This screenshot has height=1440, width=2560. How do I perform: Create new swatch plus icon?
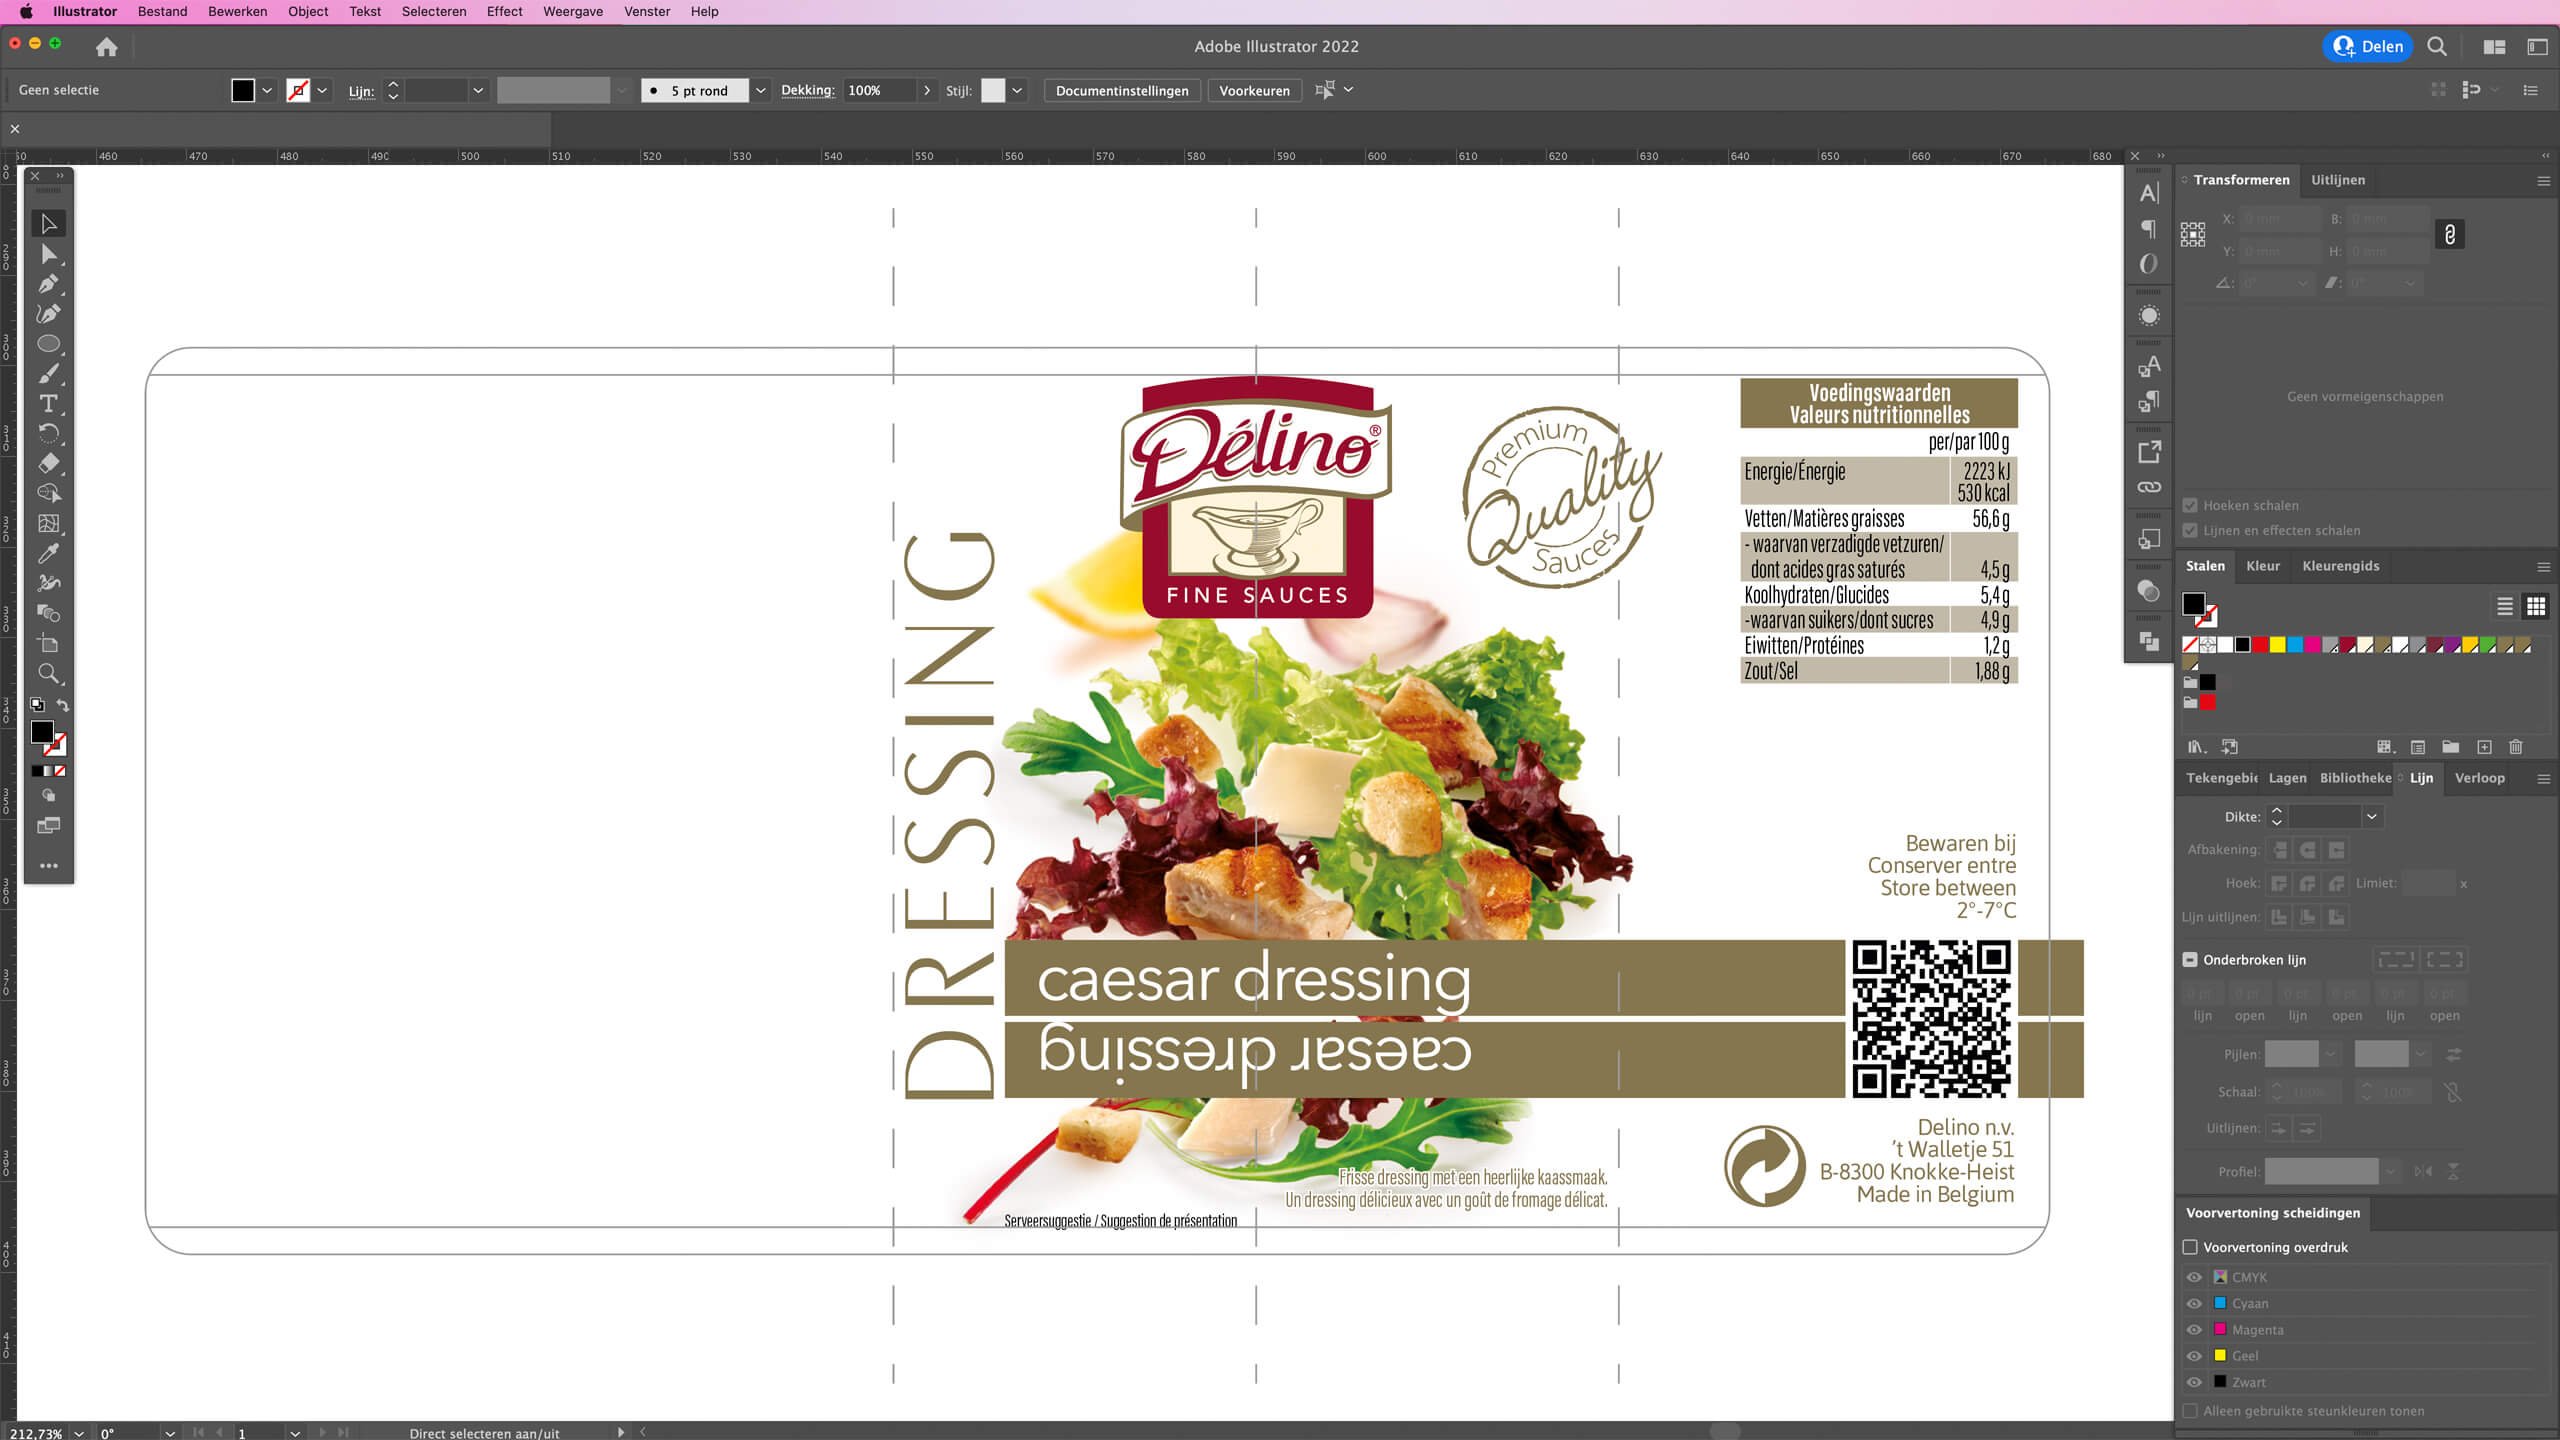(x=2484, y=747)
